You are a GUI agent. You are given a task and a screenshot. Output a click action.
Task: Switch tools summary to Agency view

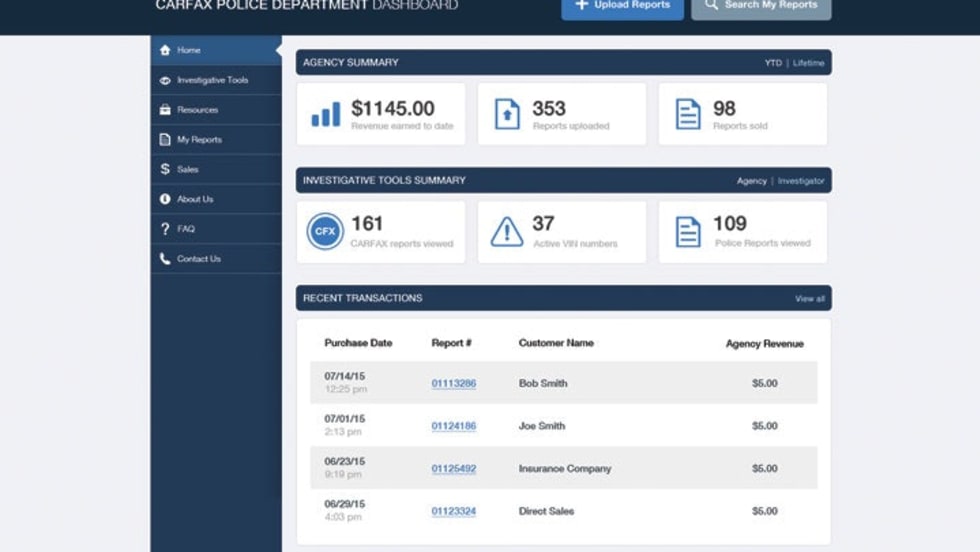pos(751,181)
